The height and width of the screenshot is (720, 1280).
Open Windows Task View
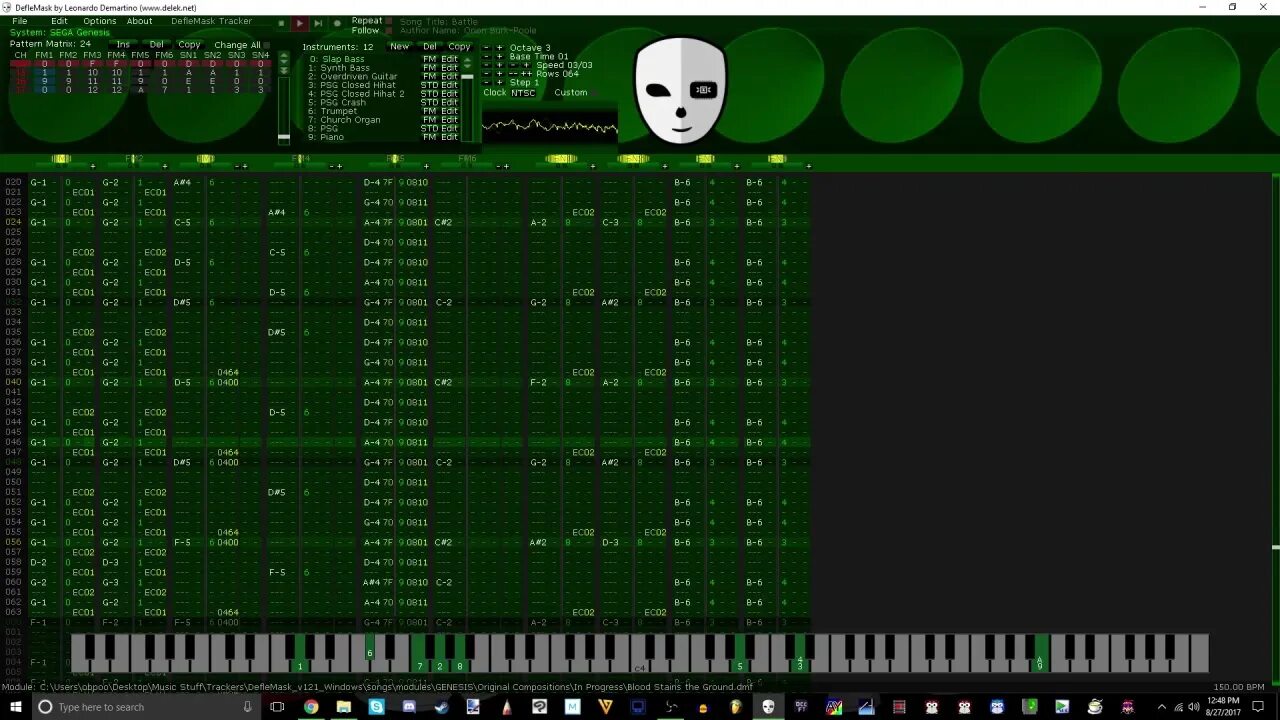pos(278,706)
